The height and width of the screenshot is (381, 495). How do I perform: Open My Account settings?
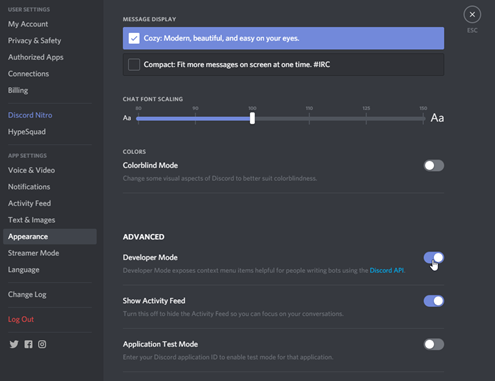(x=28, y=24)
